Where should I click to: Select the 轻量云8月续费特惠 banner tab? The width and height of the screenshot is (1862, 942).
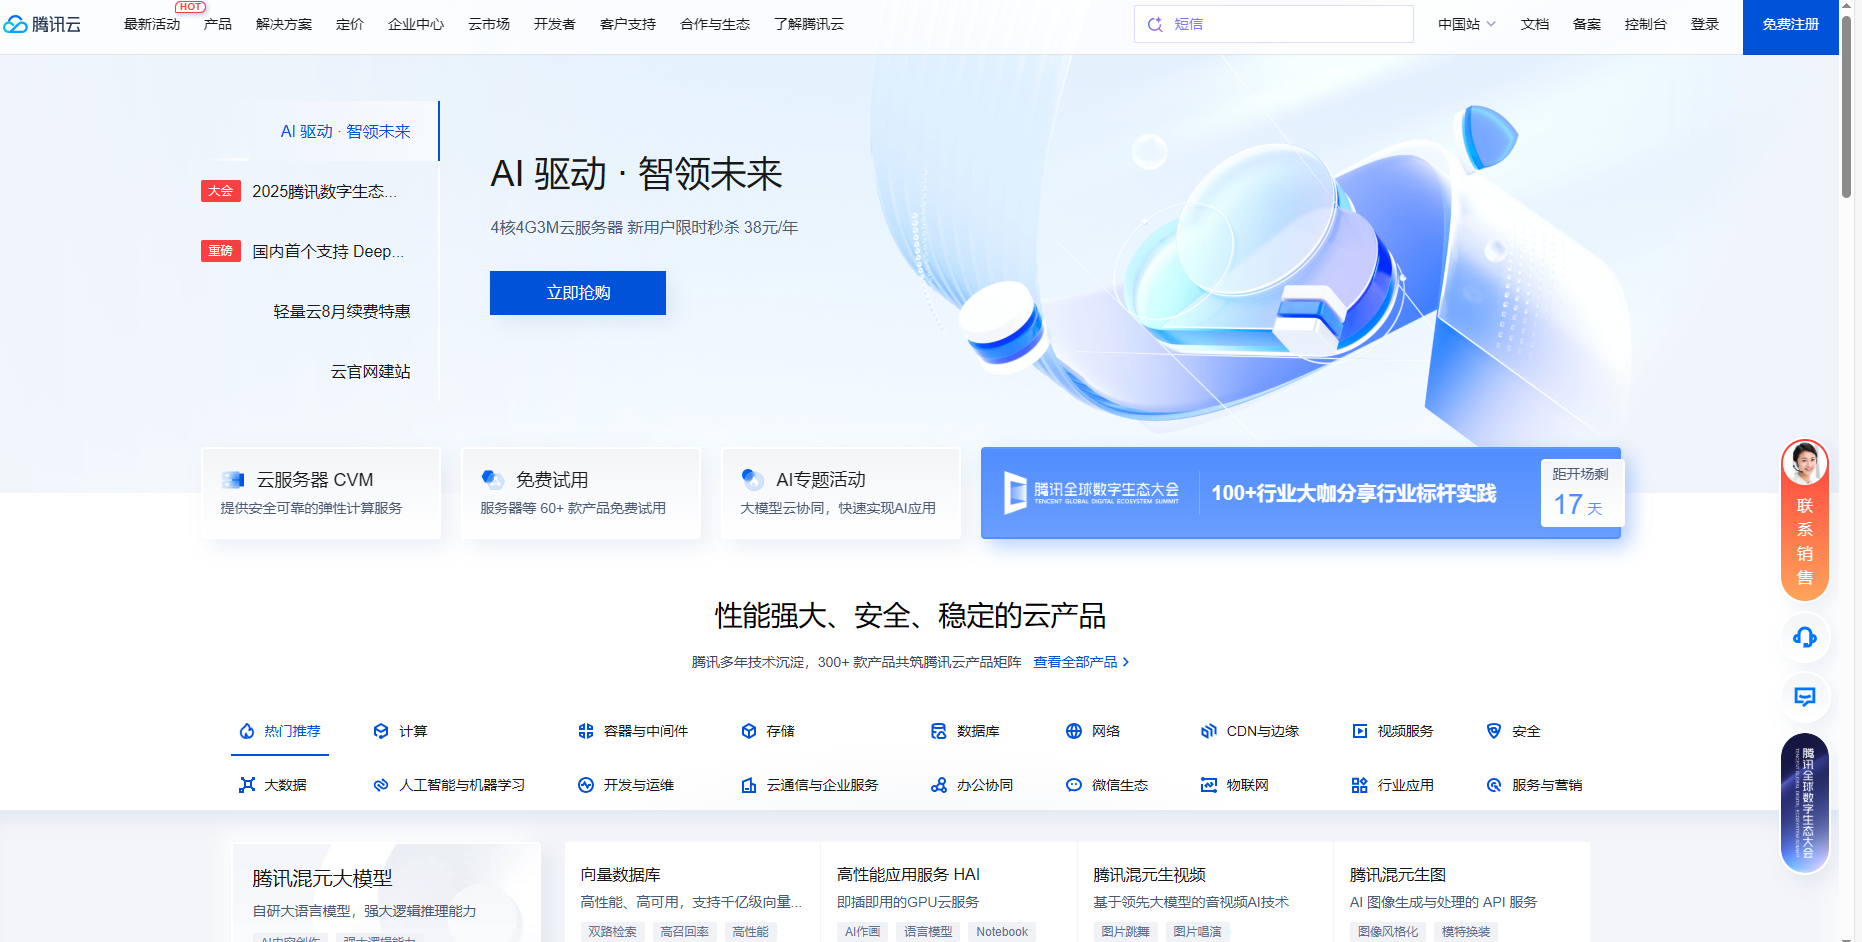click(320, 311)
